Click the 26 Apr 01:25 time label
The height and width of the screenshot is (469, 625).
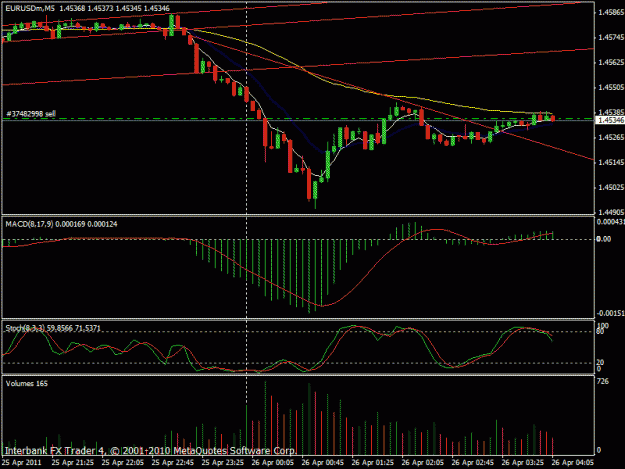373,463
